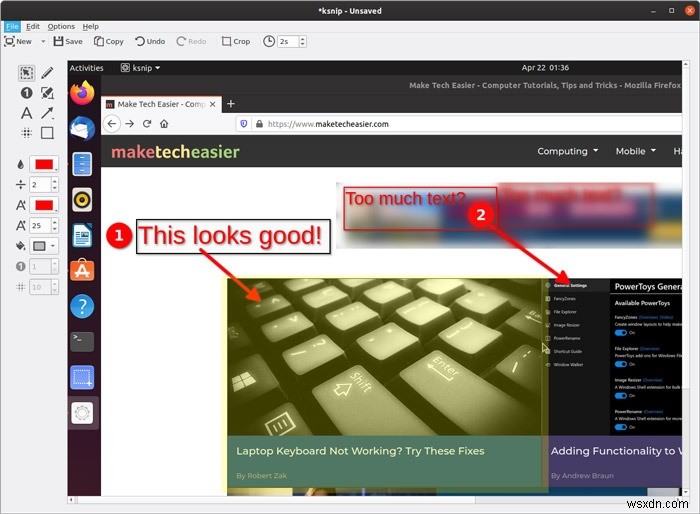The image size is (700, 514).
Task: Open the Edit menu
Action: (33, 26)
